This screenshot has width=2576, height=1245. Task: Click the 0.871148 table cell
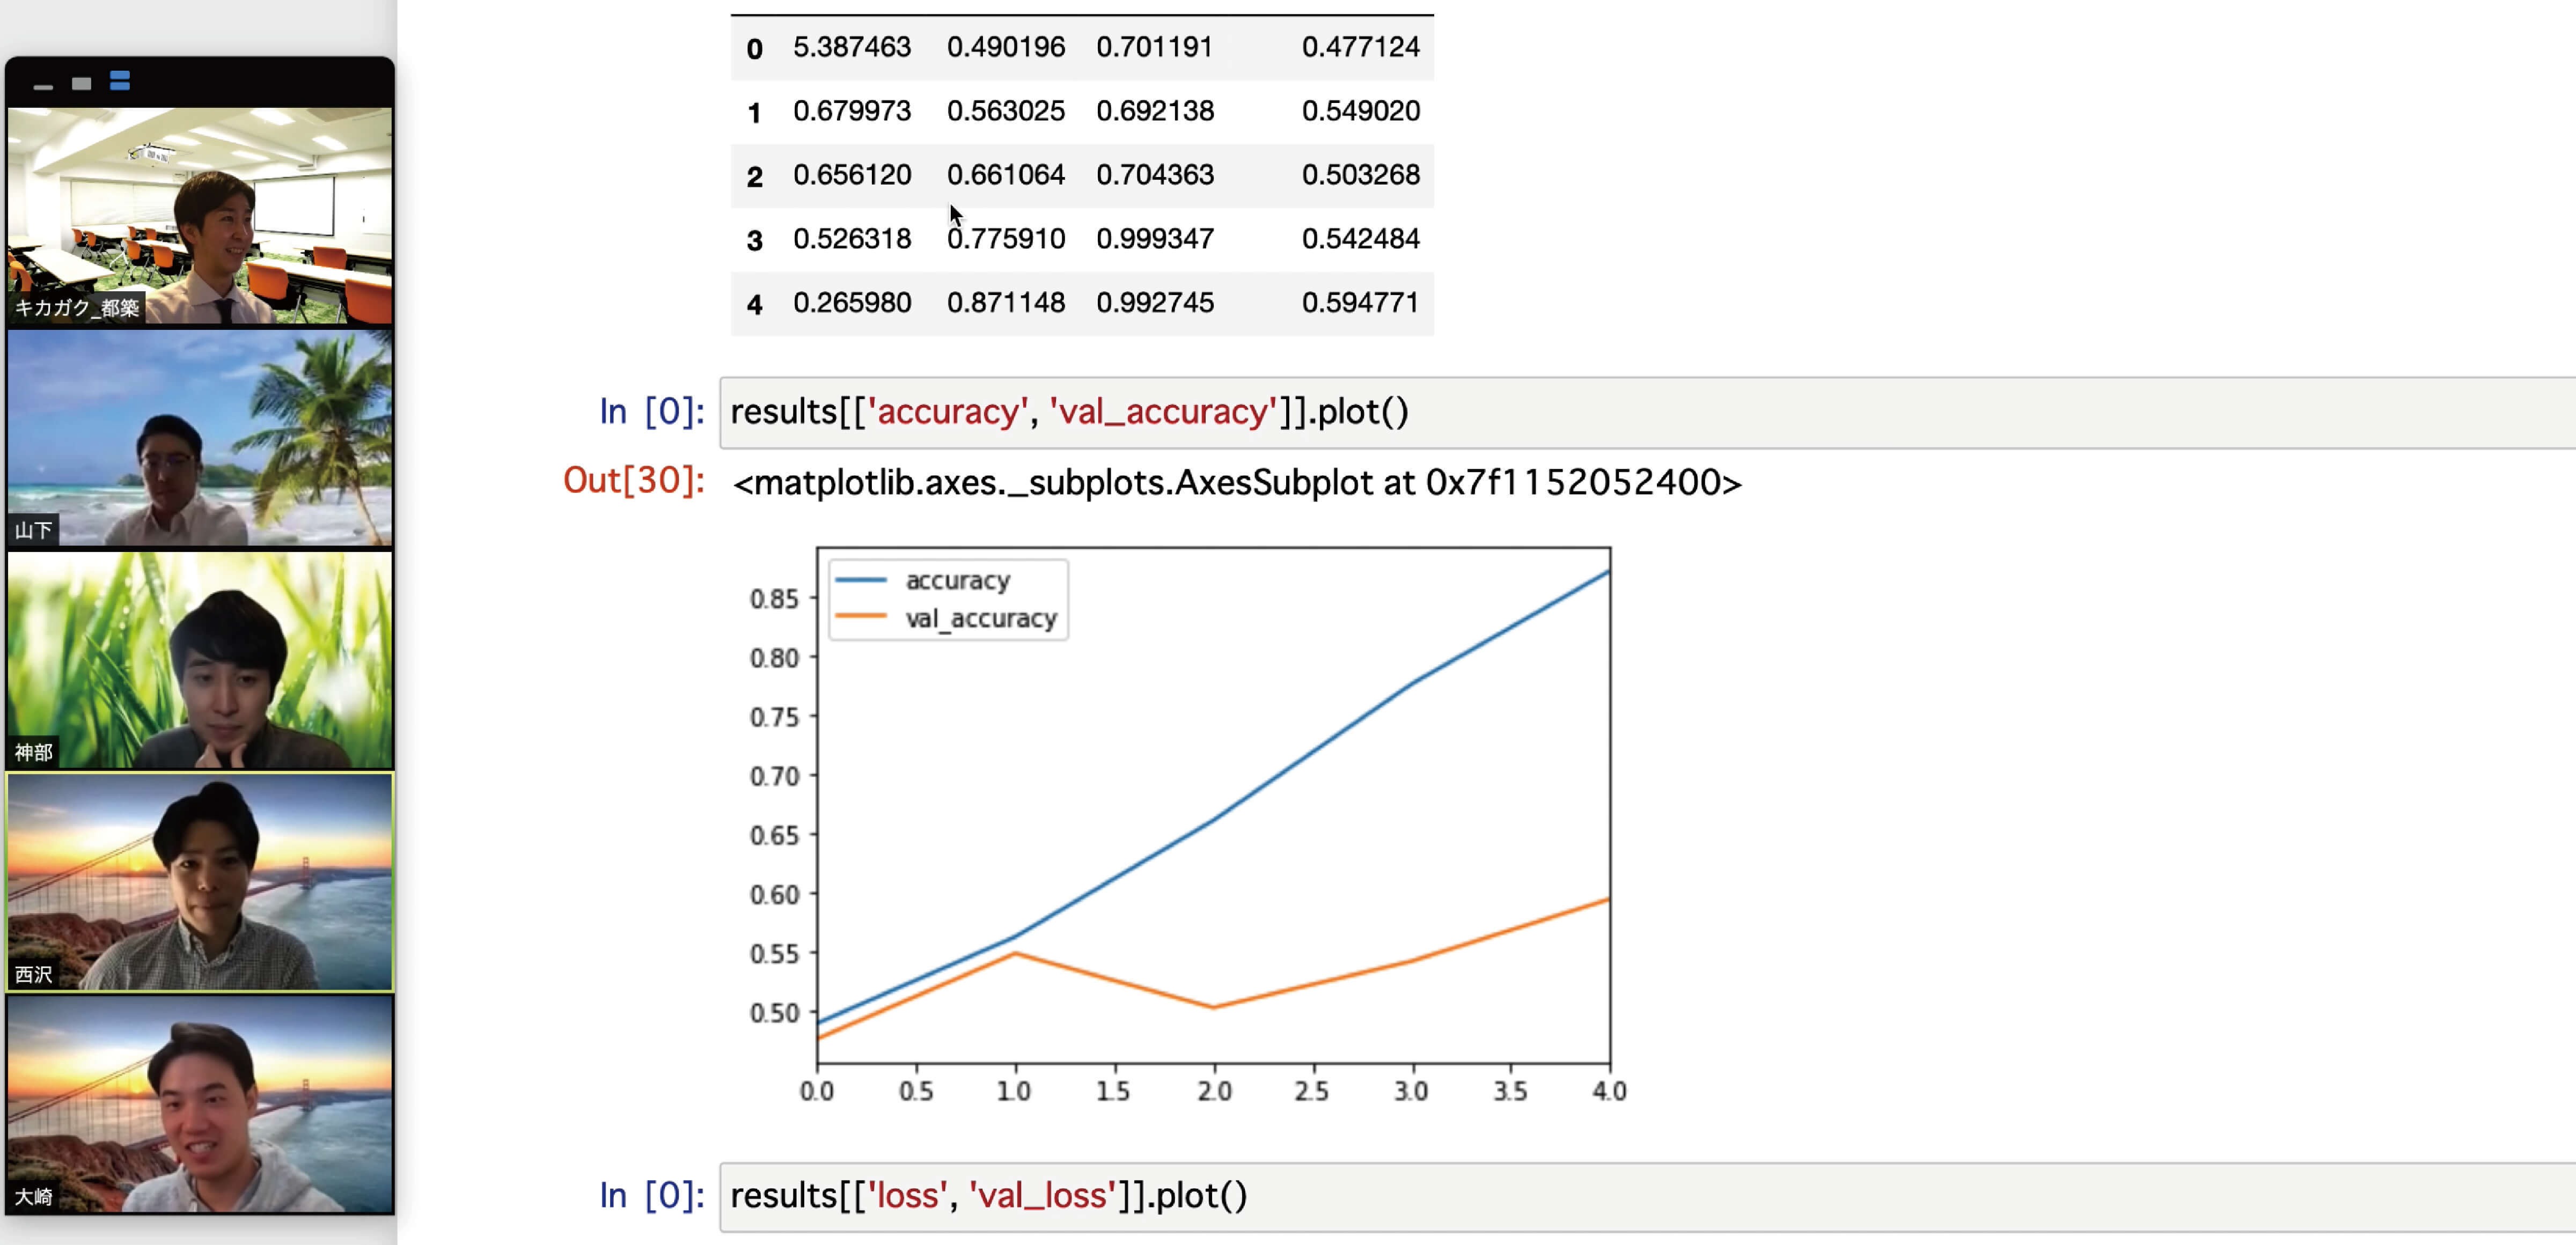coord(1005,303)
